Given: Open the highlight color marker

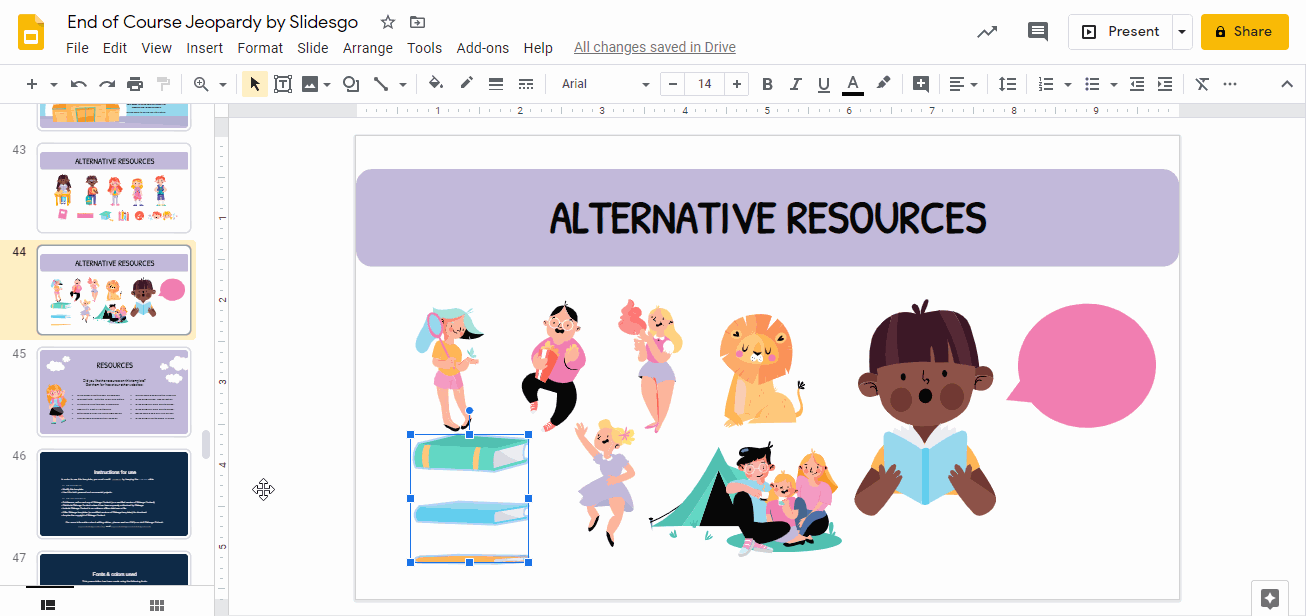Looking at the screenshot, I should pos(883,84).
